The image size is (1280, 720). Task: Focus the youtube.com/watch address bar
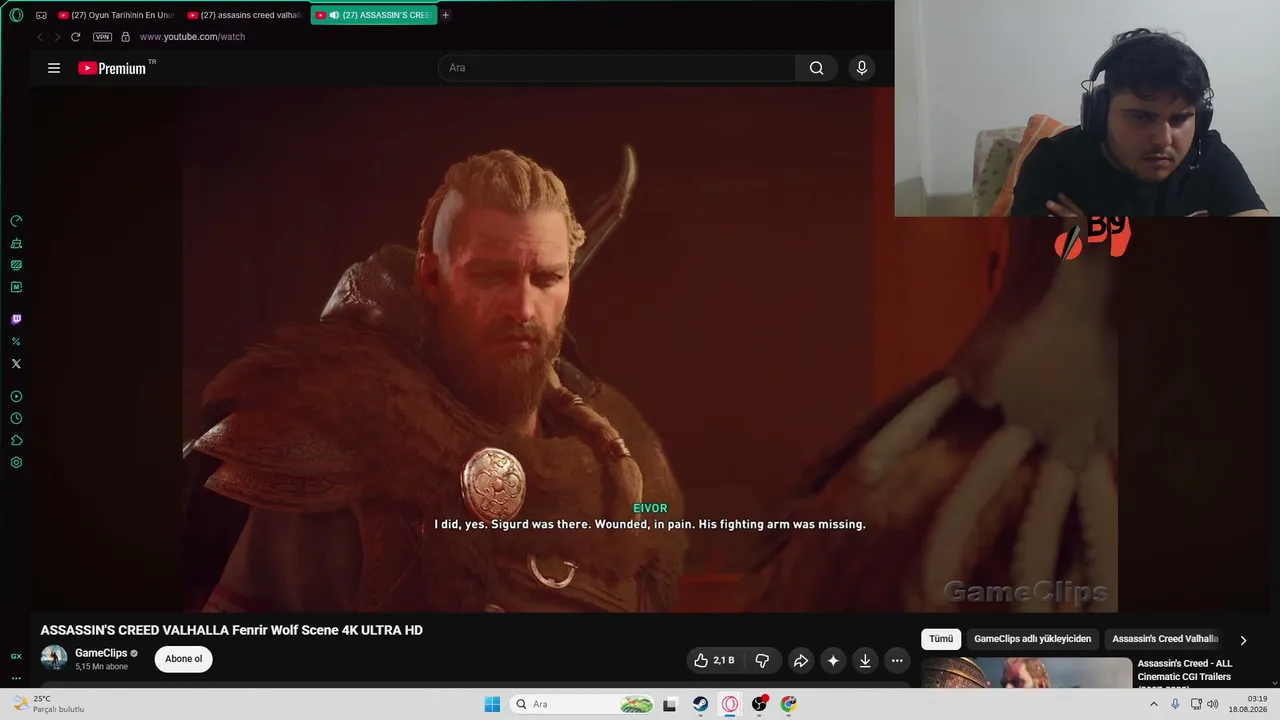coord(192,37)
